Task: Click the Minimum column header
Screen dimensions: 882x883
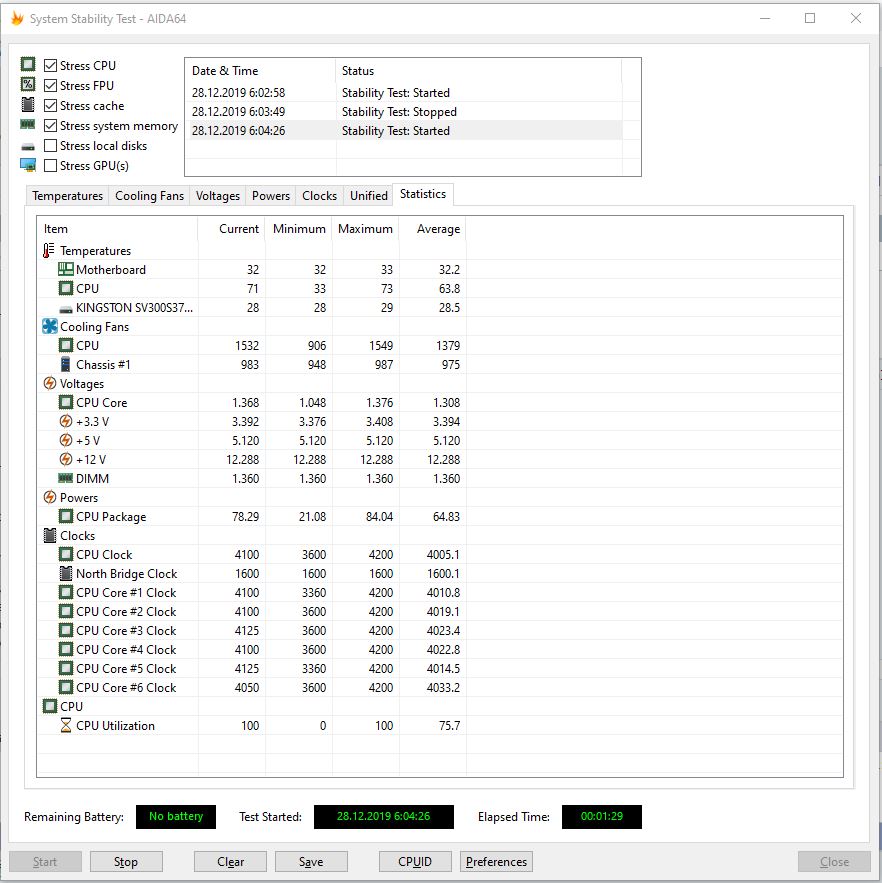Action: [x=299, y=229]
